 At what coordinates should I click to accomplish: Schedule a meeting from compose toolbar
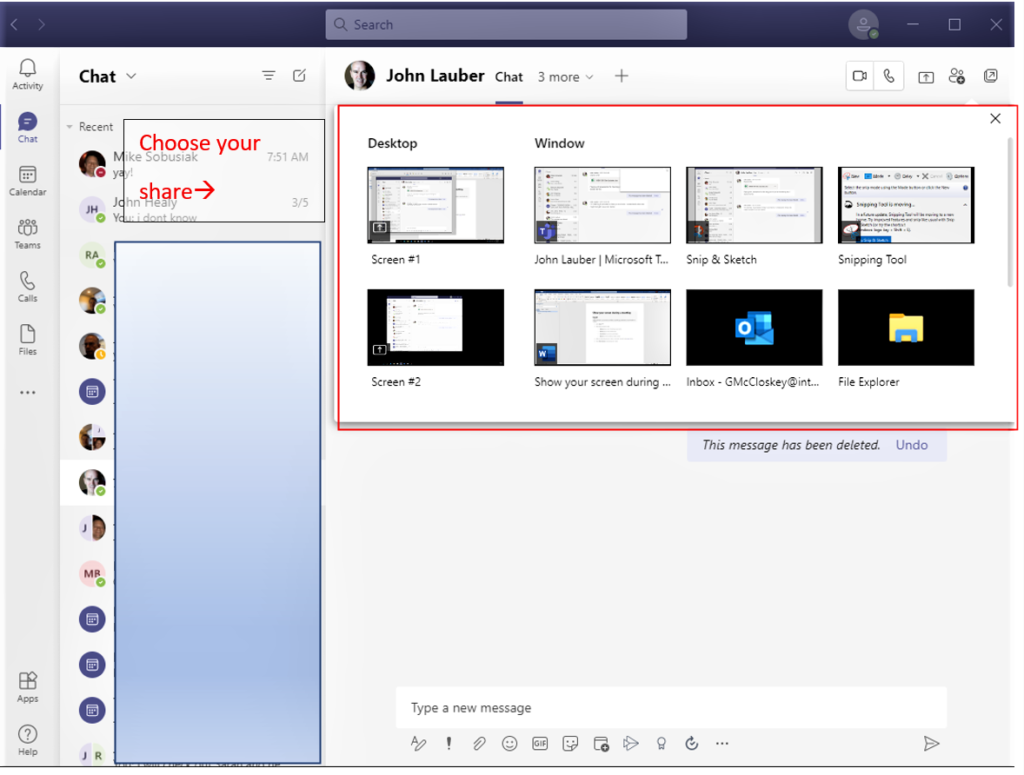(601, 743)
